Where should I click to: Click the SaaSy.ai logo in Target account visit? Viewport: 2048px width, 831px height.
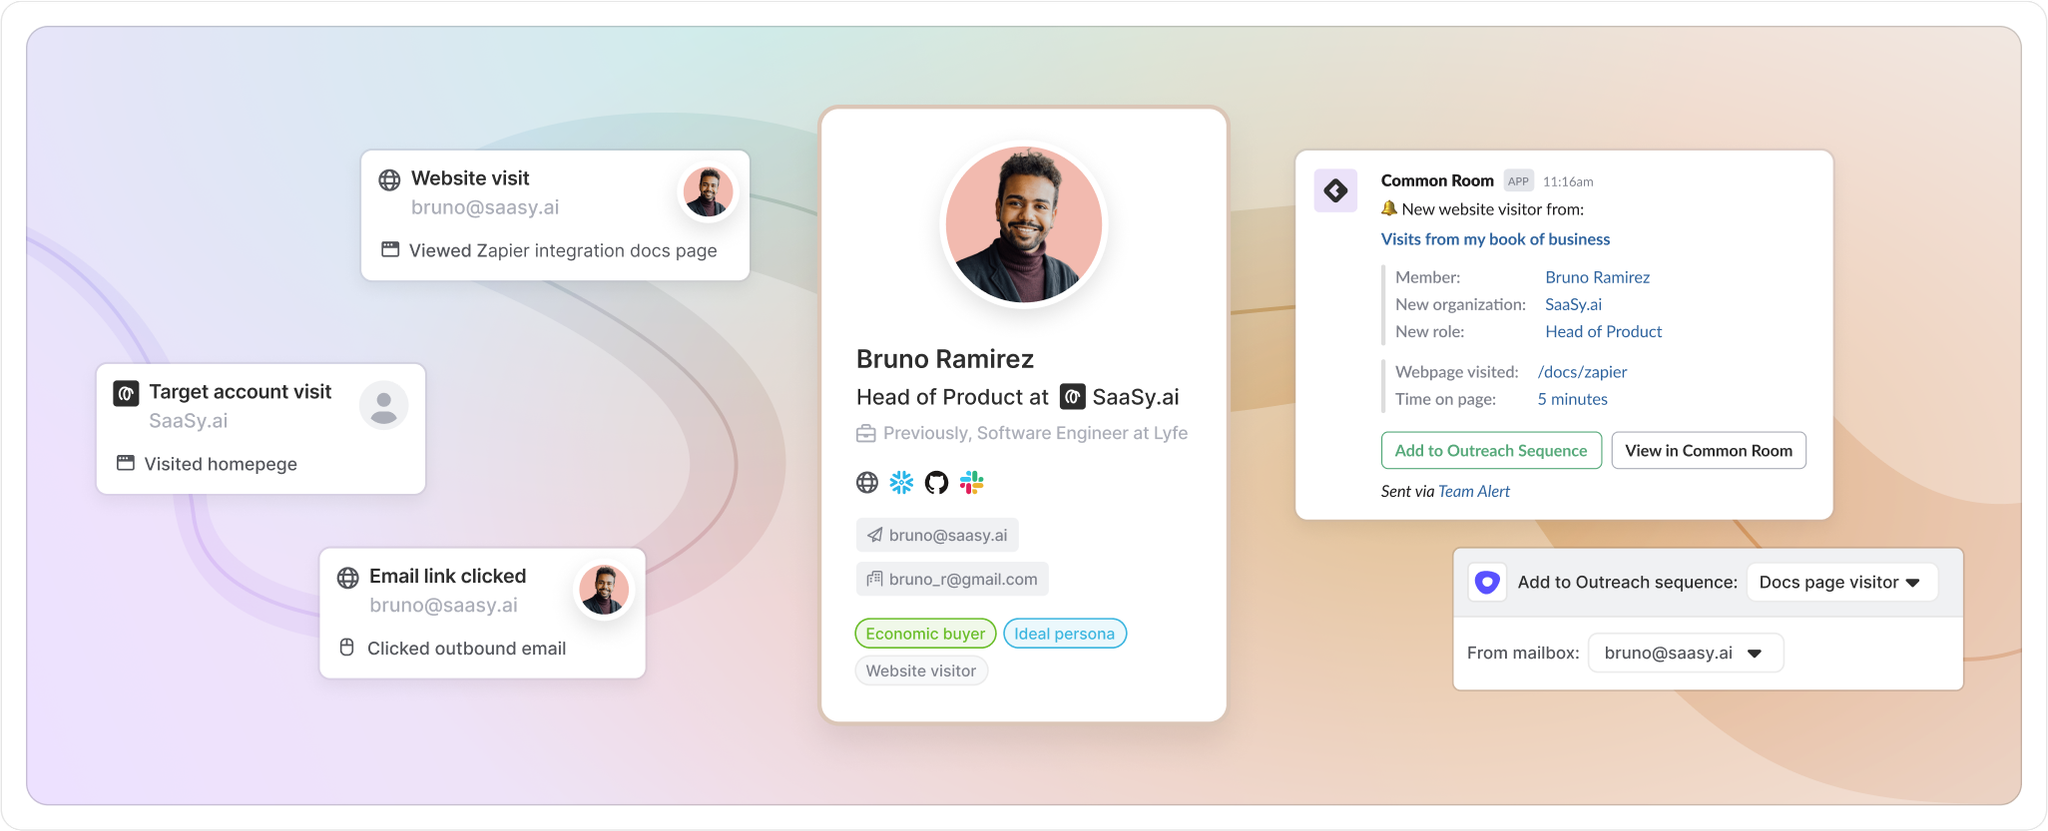click(126, 393)
